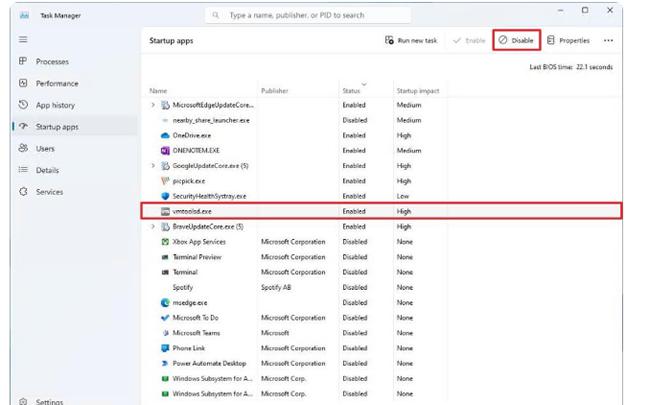This screenshot has width=650, height=405.
Task: Open the Services page
Action: coord(49,192)
